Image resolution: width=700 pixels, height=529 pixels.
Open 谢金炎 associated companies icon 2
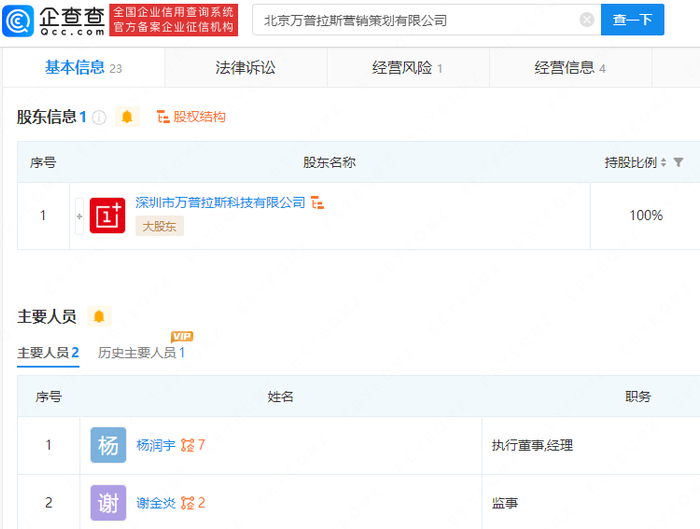click(x=193, y=503)
